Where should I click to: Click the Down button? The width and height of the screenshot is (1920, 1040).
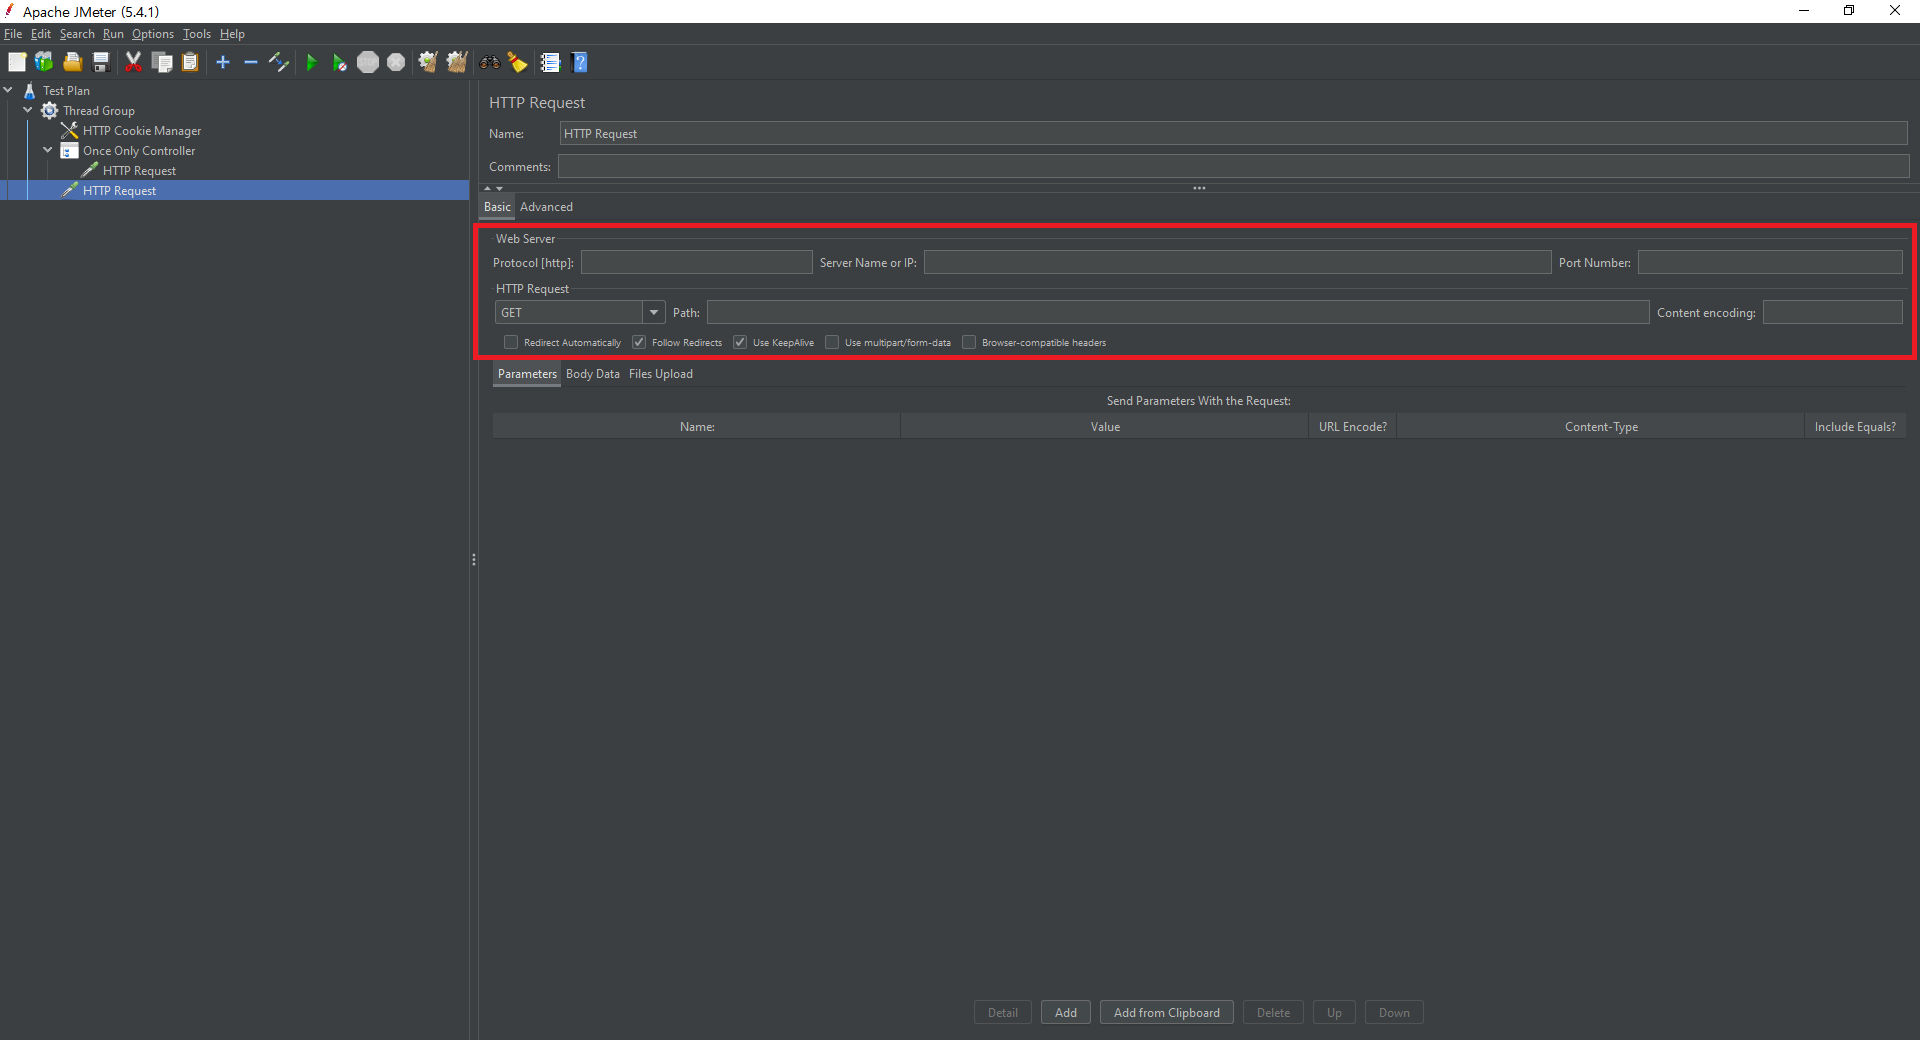(1394, 1012)
